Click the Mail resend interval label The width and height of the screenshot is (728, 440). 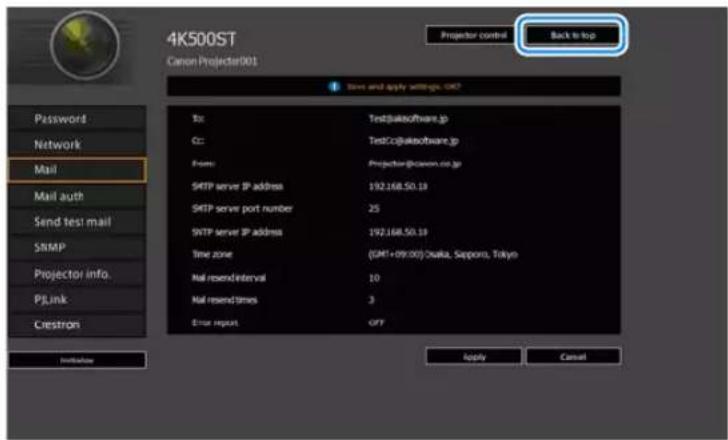(228, 278)
